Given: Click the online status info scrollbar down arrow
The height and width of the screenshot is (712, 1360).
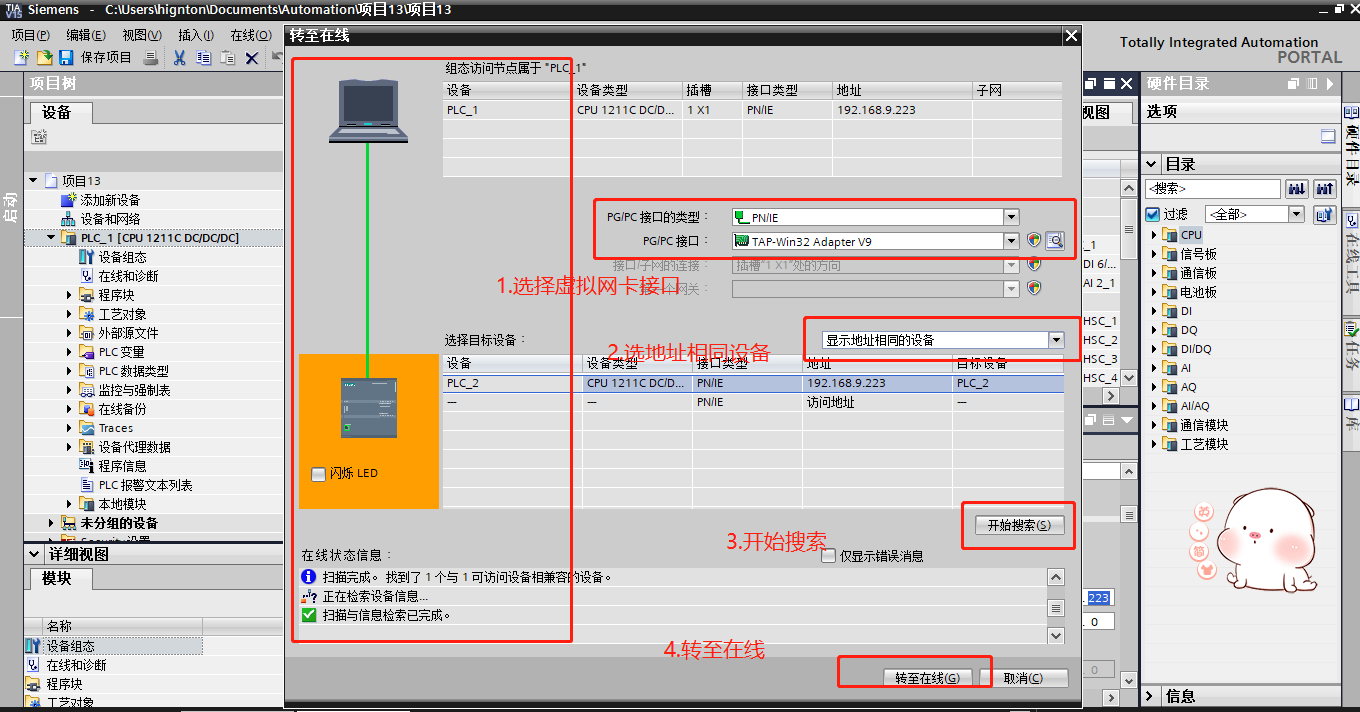Looking at the screenshot, I should point(1056,635).
